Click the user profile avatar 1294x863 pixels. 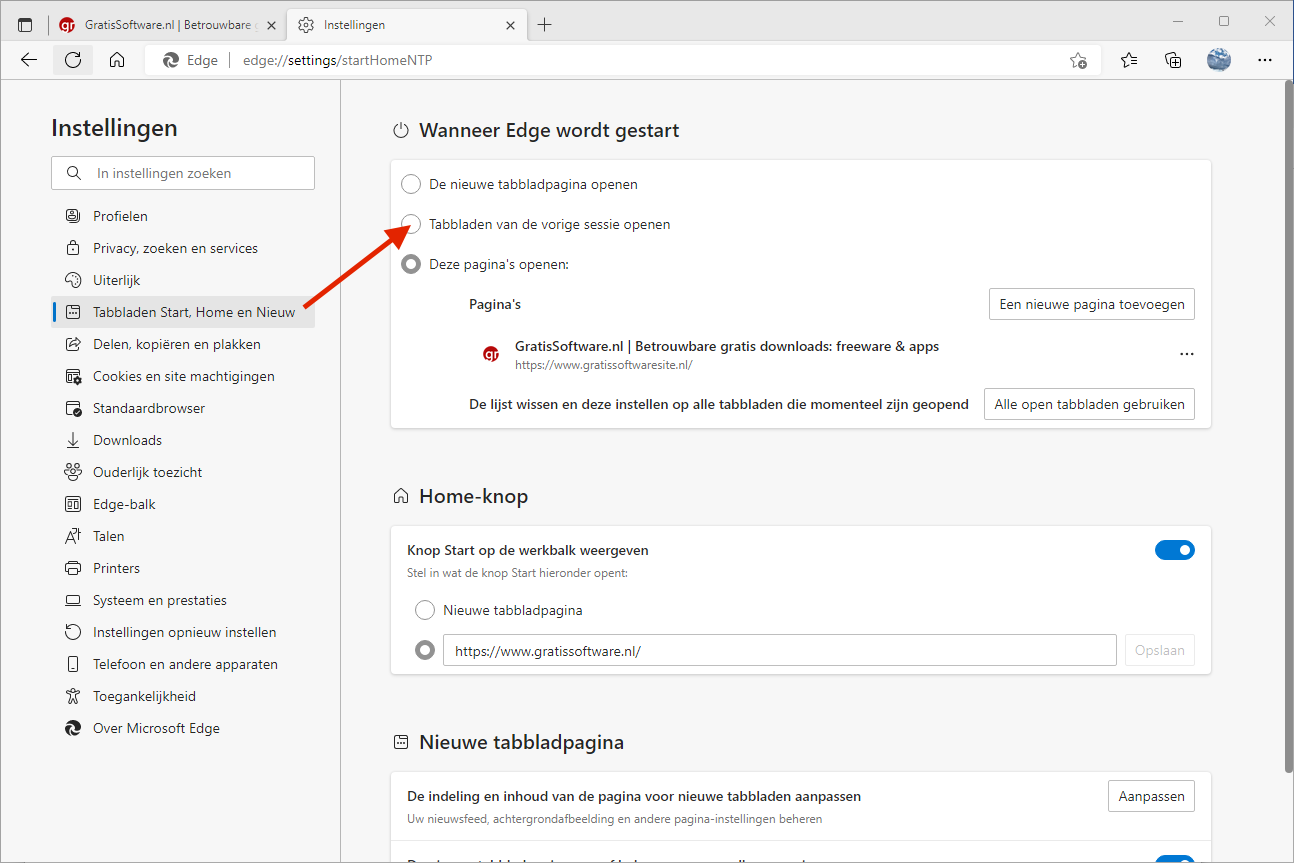(1218, 60)
